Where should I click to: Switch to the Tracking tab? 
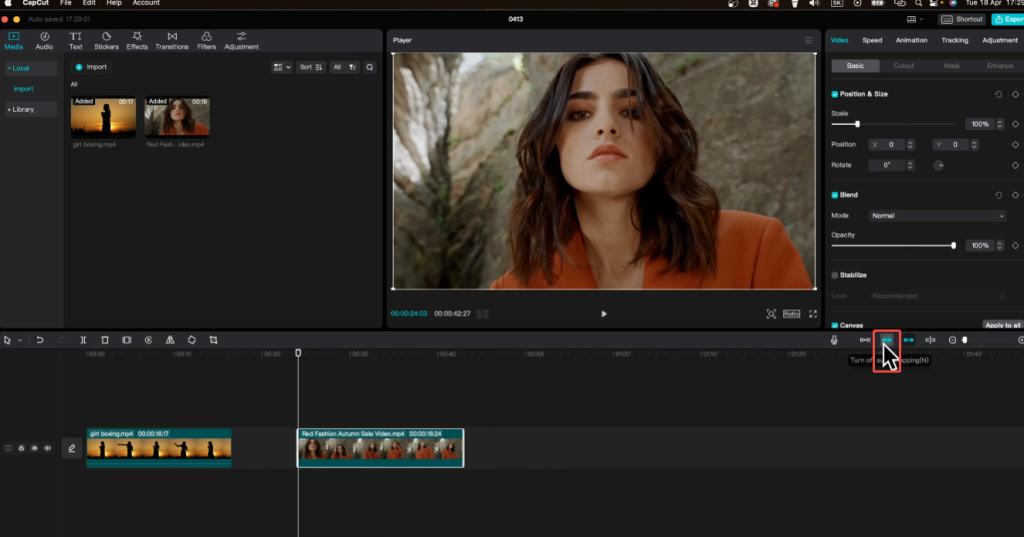(955, 41)
